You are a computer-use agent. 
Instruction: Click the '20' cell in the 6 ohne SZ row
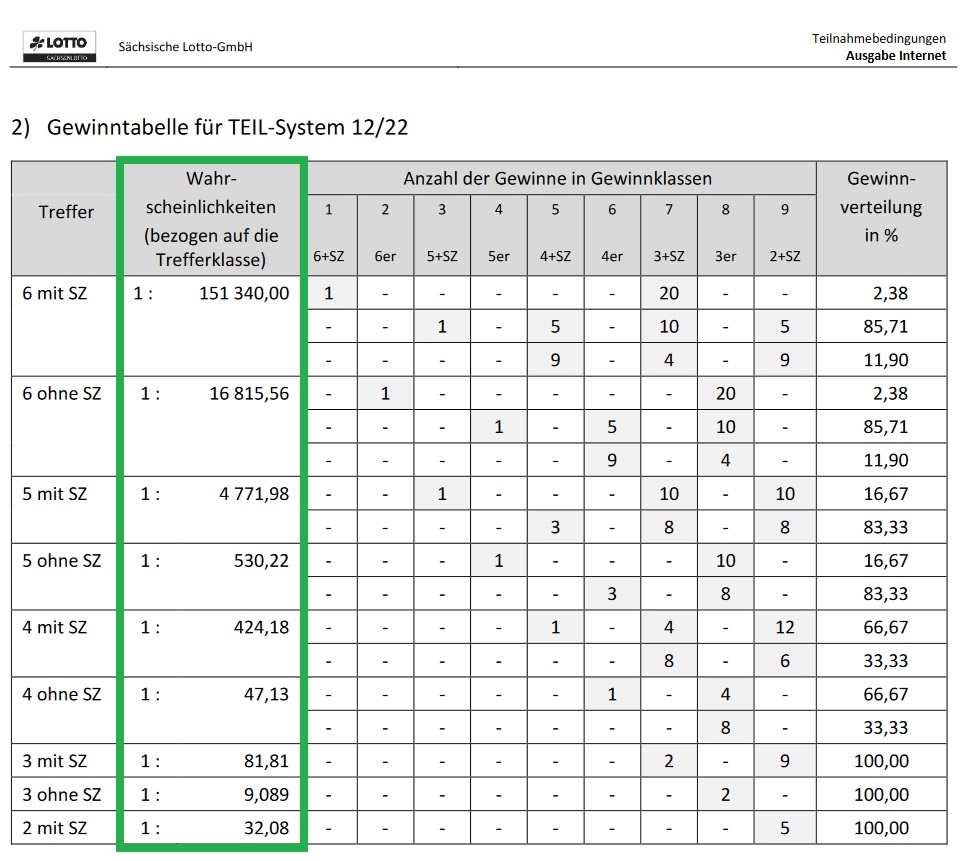tap(726, 394)
